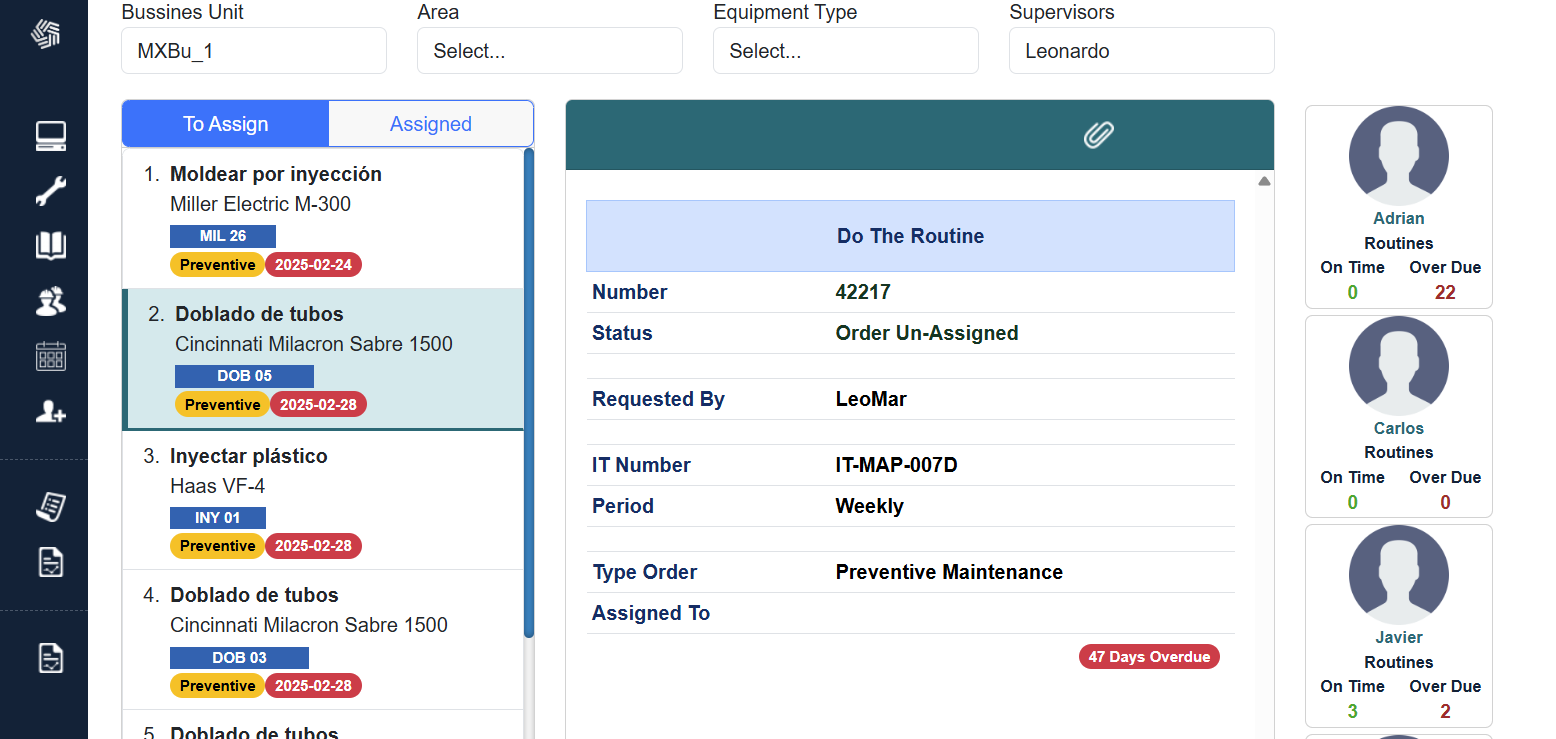Select Adrian's avatar picture
The width and height of the screenshot is (1556, 739).
click(1398, 156)
